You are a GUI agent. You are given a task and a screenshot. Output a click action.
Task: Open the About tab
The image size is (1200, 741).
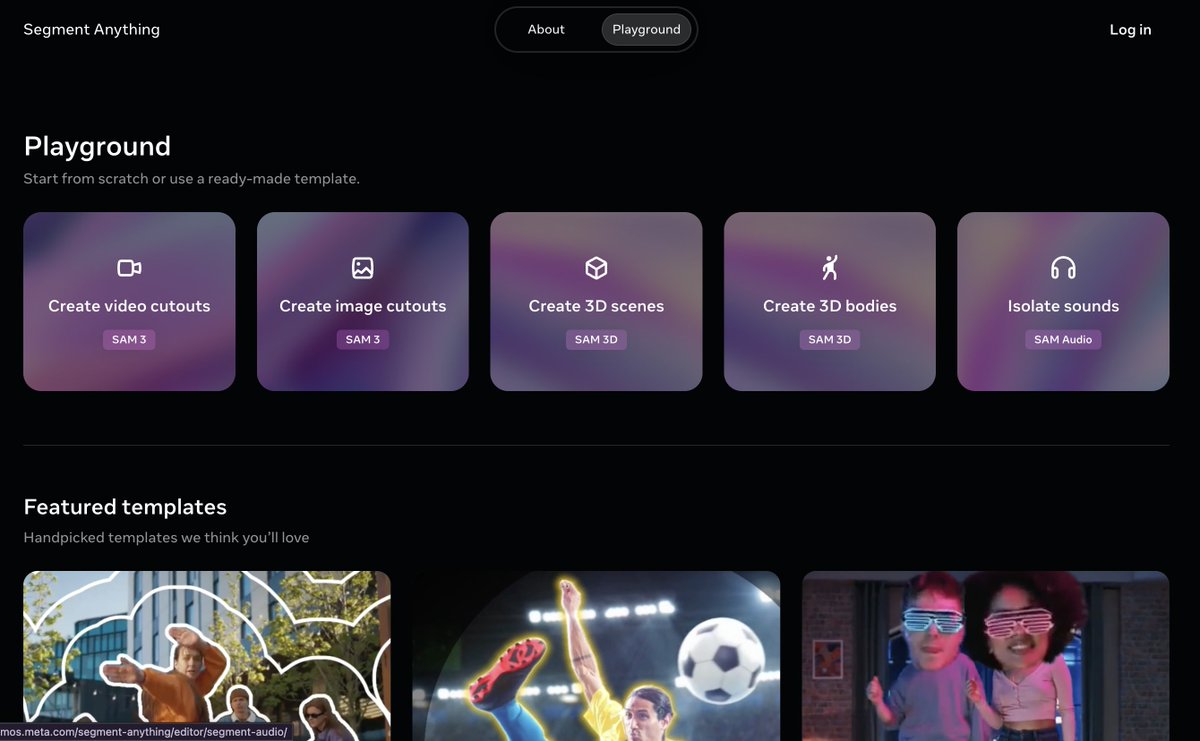(x=546, y=30)
